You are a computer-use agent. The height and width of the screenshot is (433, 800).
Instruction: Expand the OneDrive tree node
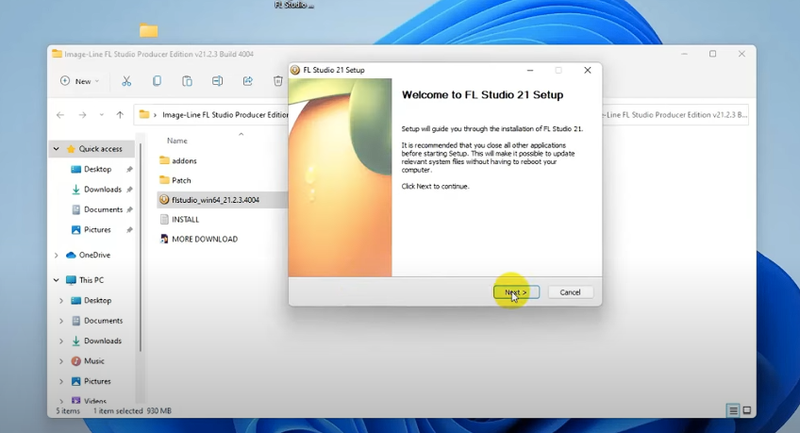click(56, 255)
